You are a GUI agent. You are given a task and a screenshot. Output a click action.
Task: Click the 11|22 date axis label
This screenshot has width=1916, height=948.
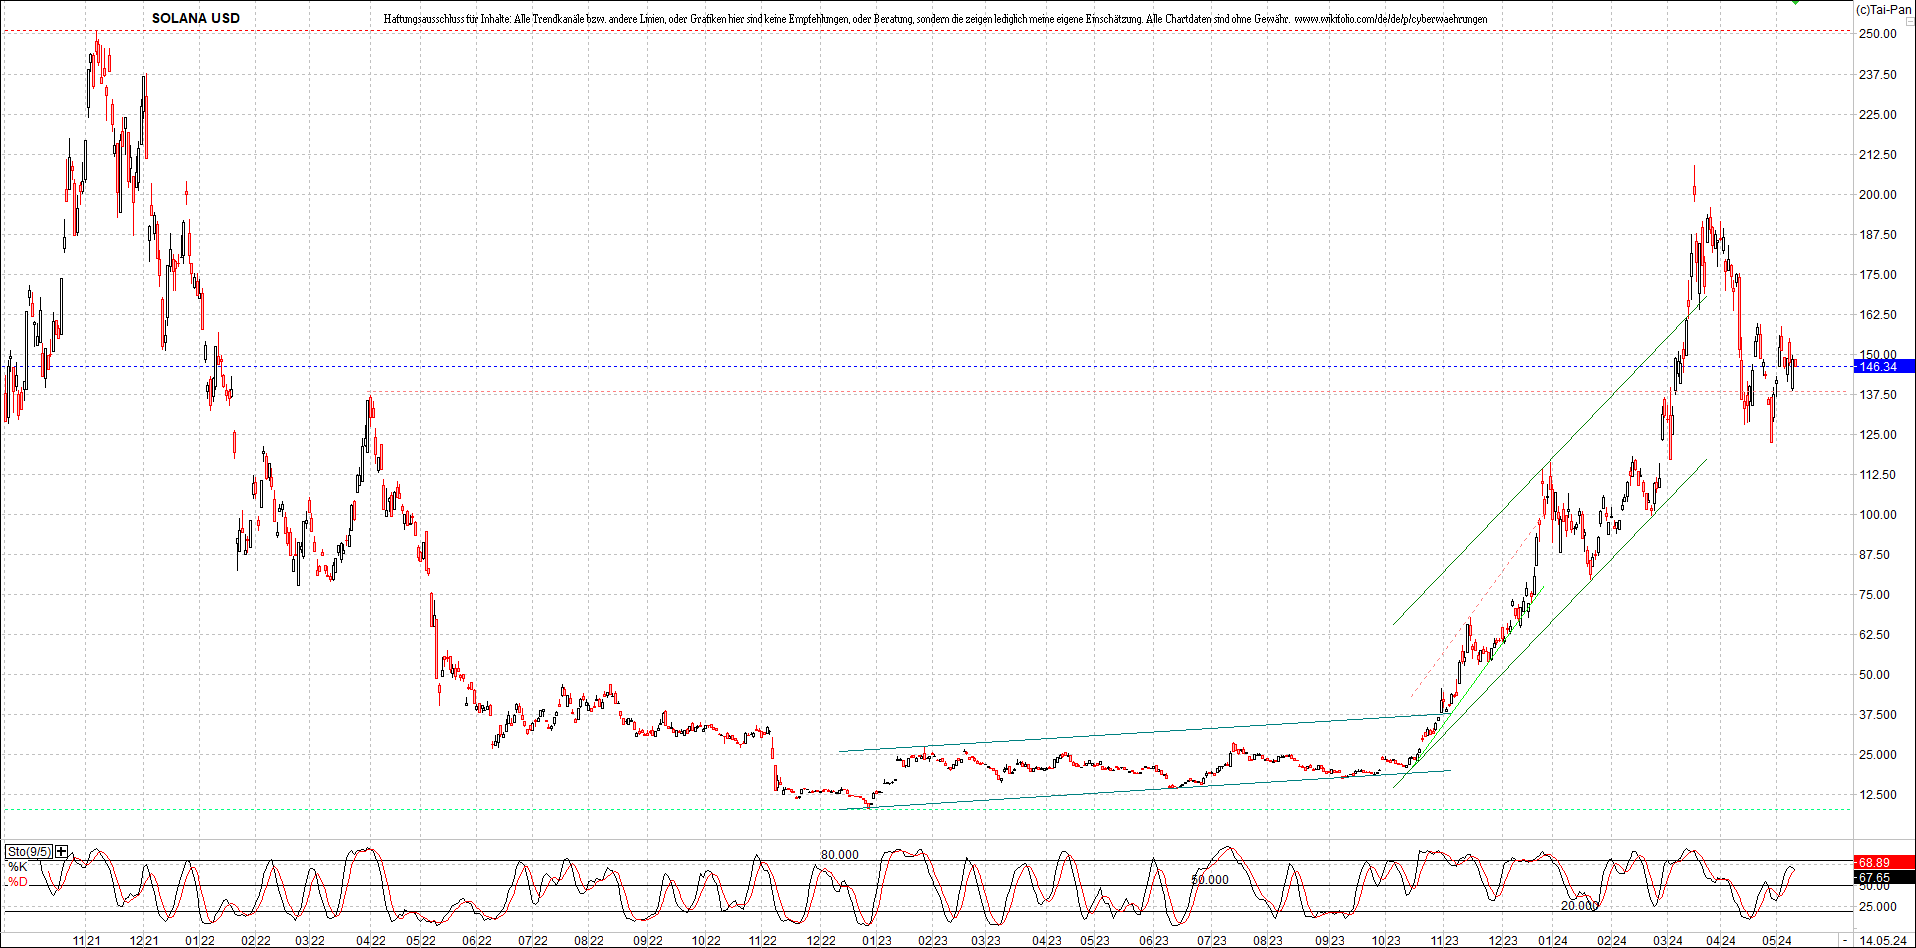coord(763,941)
